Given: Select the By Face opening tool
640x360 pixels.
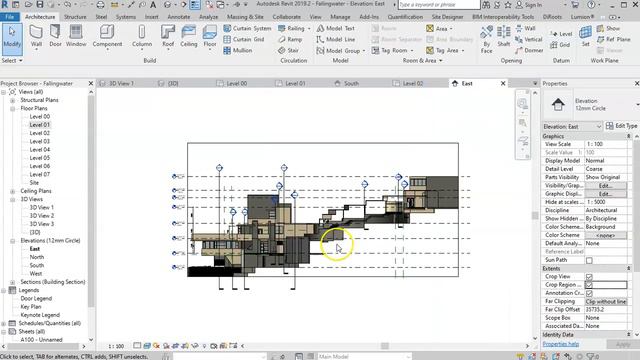Looking at the screenshot, I should [x=486, y=40].
